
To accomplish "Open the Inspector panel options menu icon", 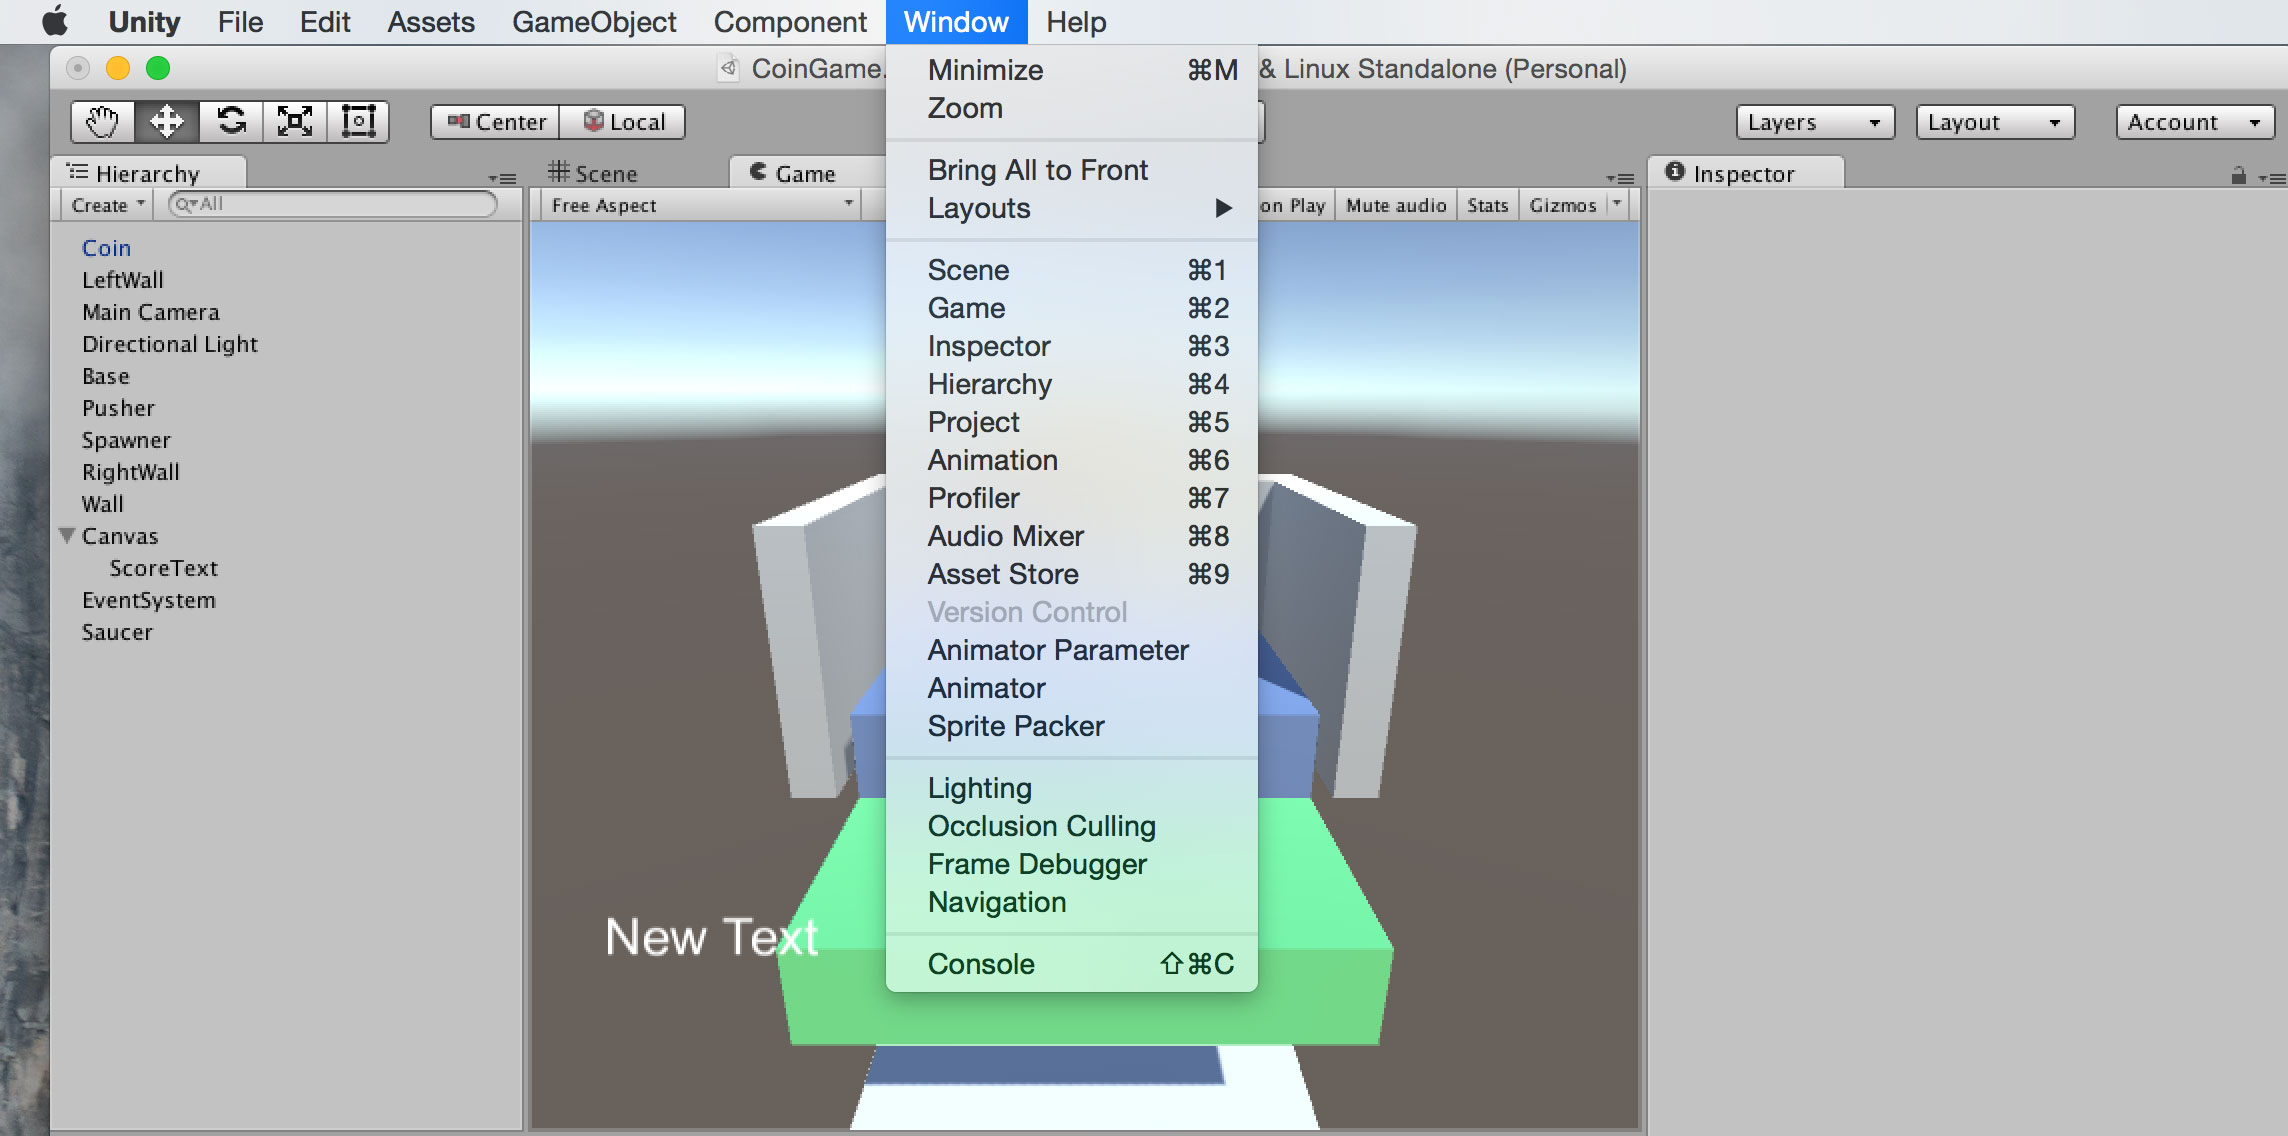I will coord(2271,179).
